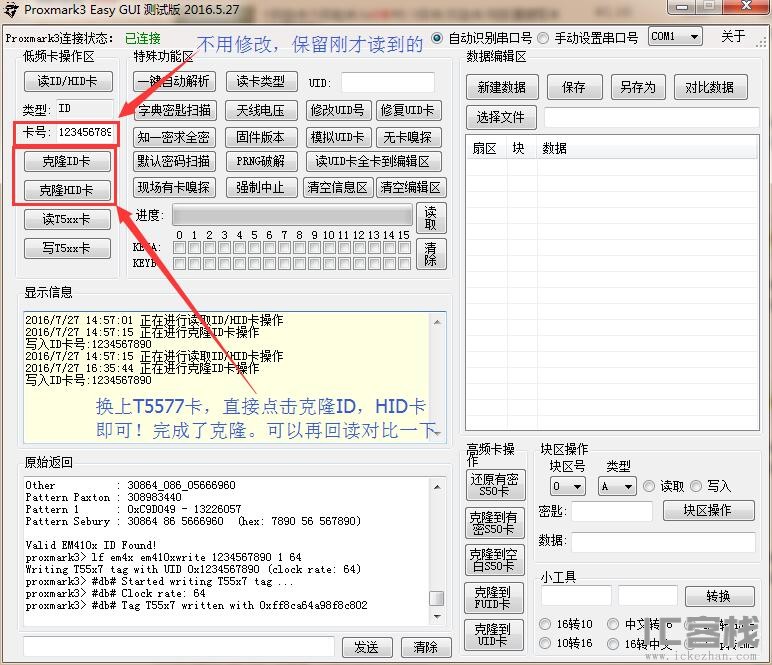The height and width of the screenshot is (665, 772).
Task: Click the file path field beside 选择文件
Action: (x=651, y=118)
